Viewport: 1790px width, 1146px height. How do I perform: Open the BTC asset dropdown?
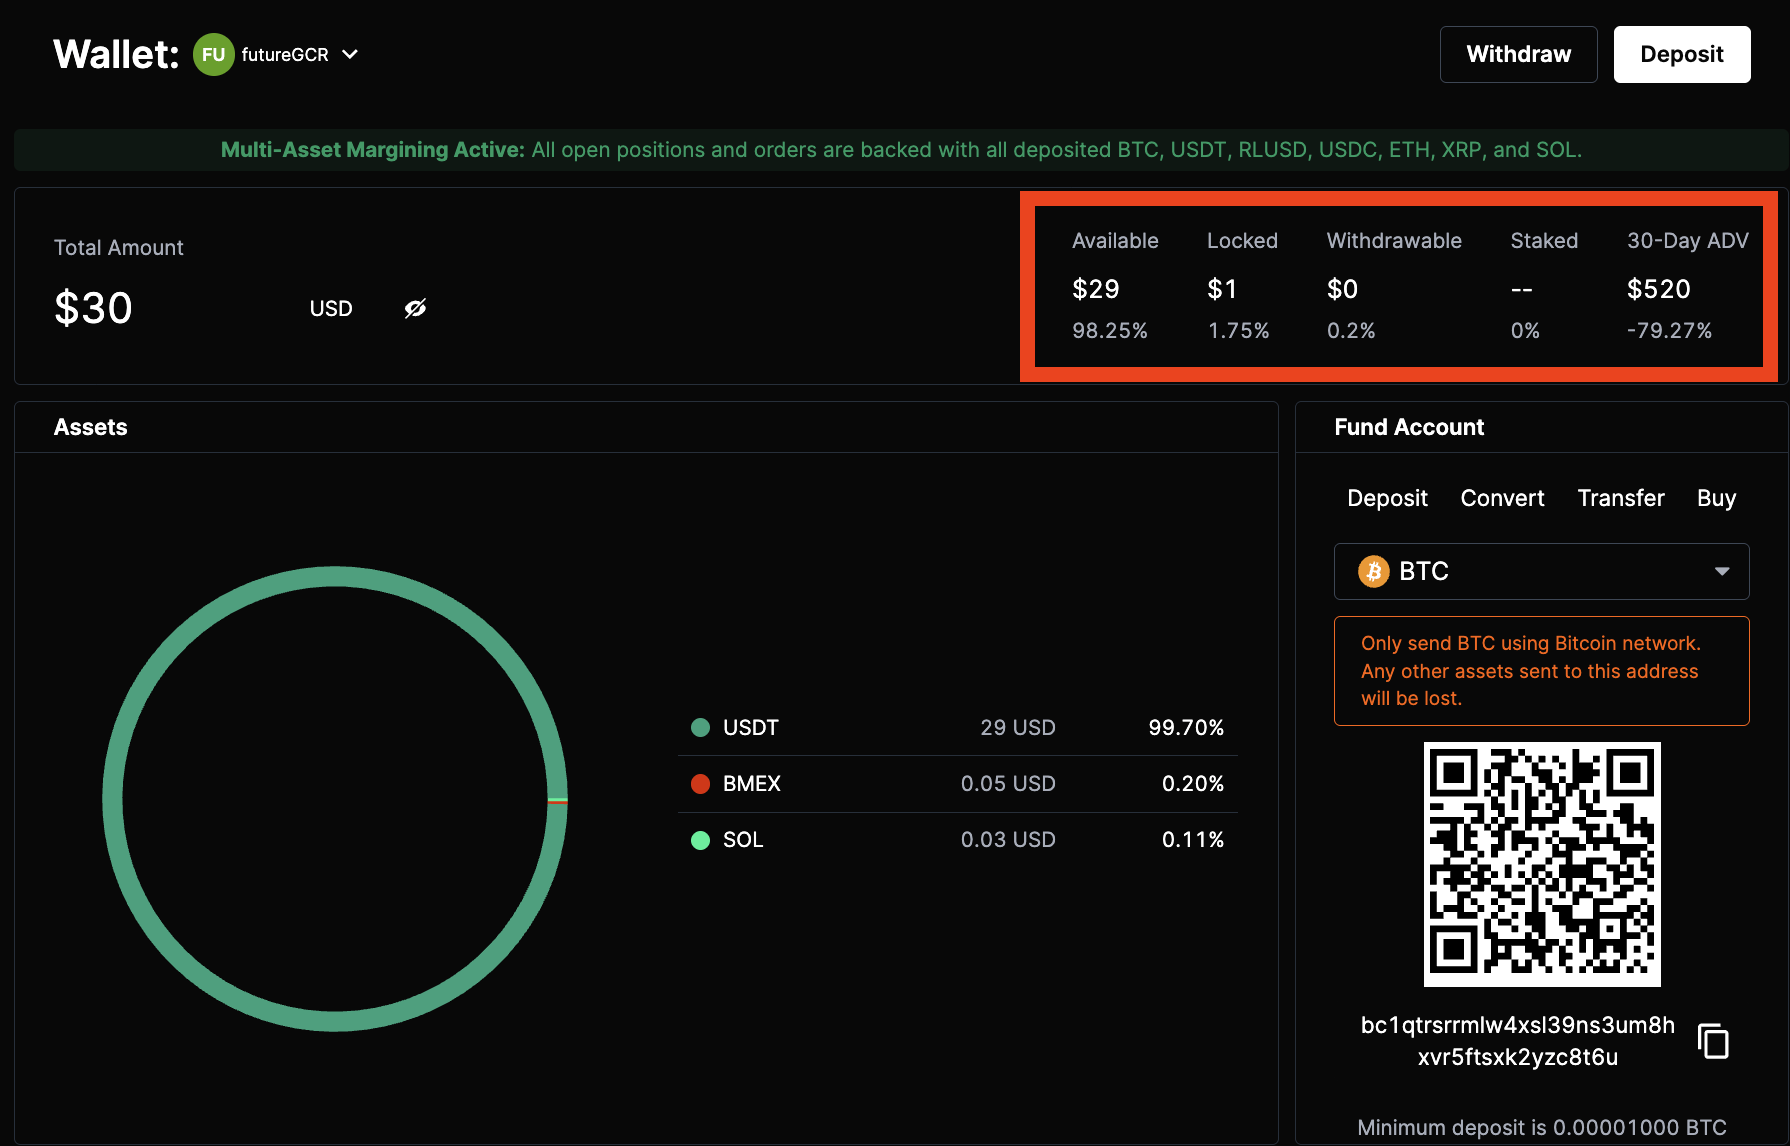[x=1541, y=571]
